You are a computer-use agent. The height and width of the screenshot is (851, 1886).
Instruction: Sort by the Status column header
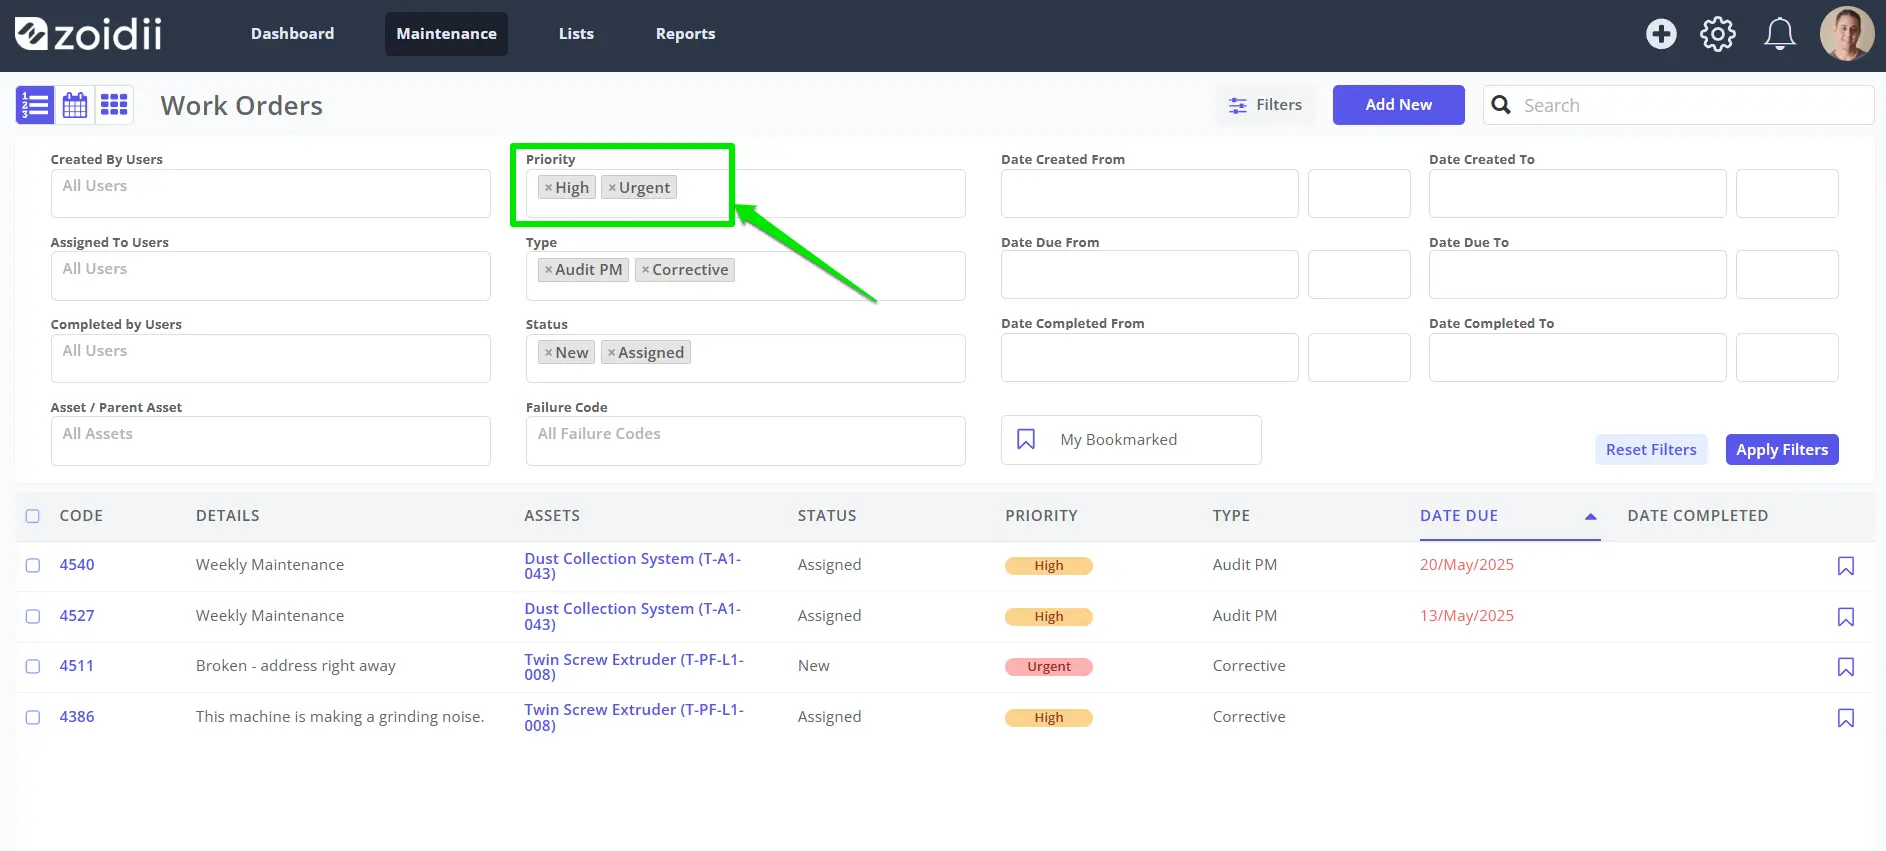(x=827, y=516)
